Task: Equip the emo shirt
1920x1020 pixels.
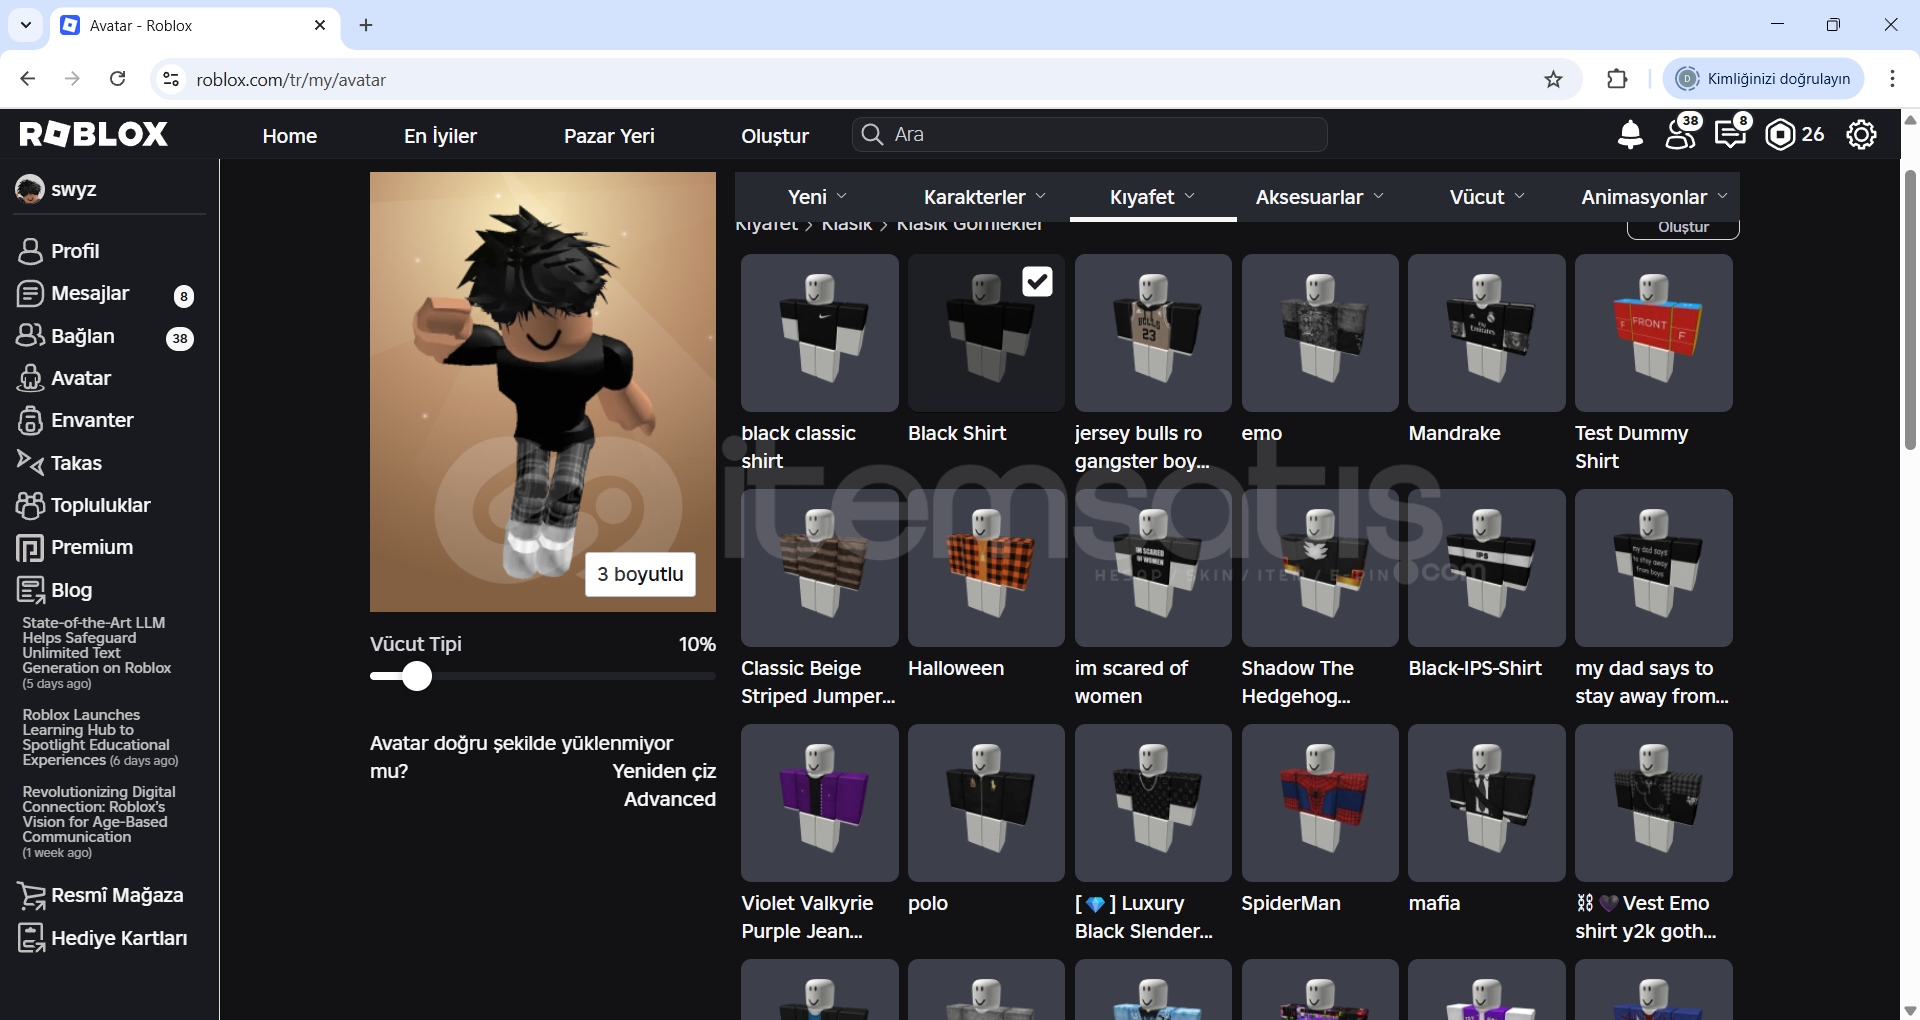Action: [1320, 333]
